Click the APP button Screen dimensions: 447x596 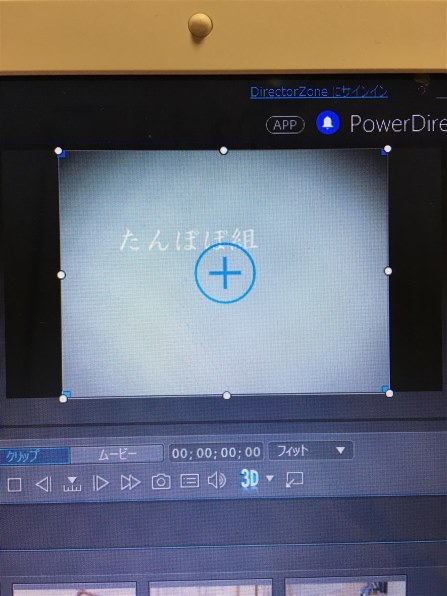(x=285, y=125)
